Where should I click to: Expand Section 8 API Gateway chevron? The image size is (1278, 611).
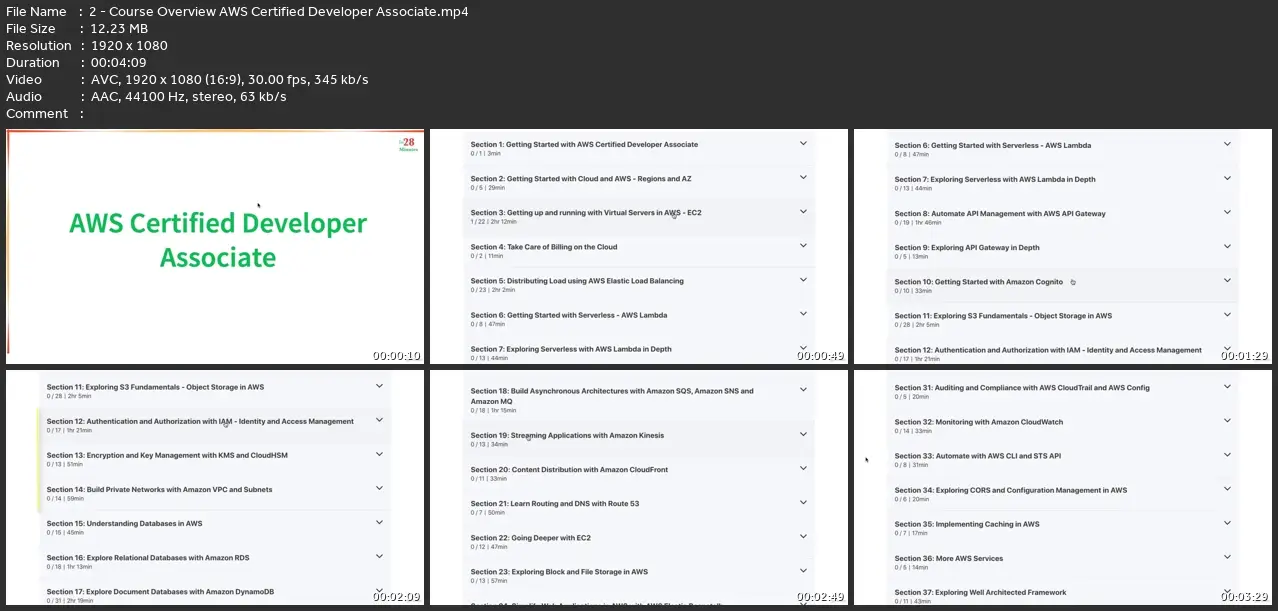pyautogui.click(x=1227, y=213)
